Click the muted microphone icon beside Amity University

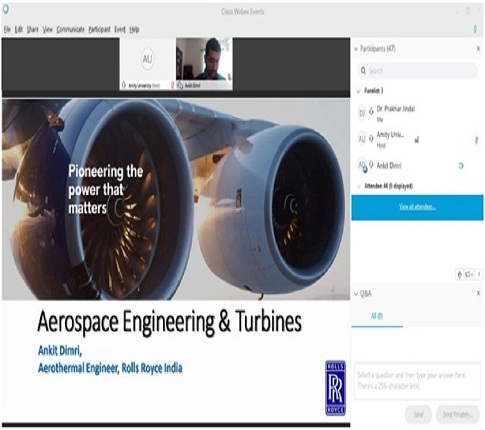(x=476, y=140)
